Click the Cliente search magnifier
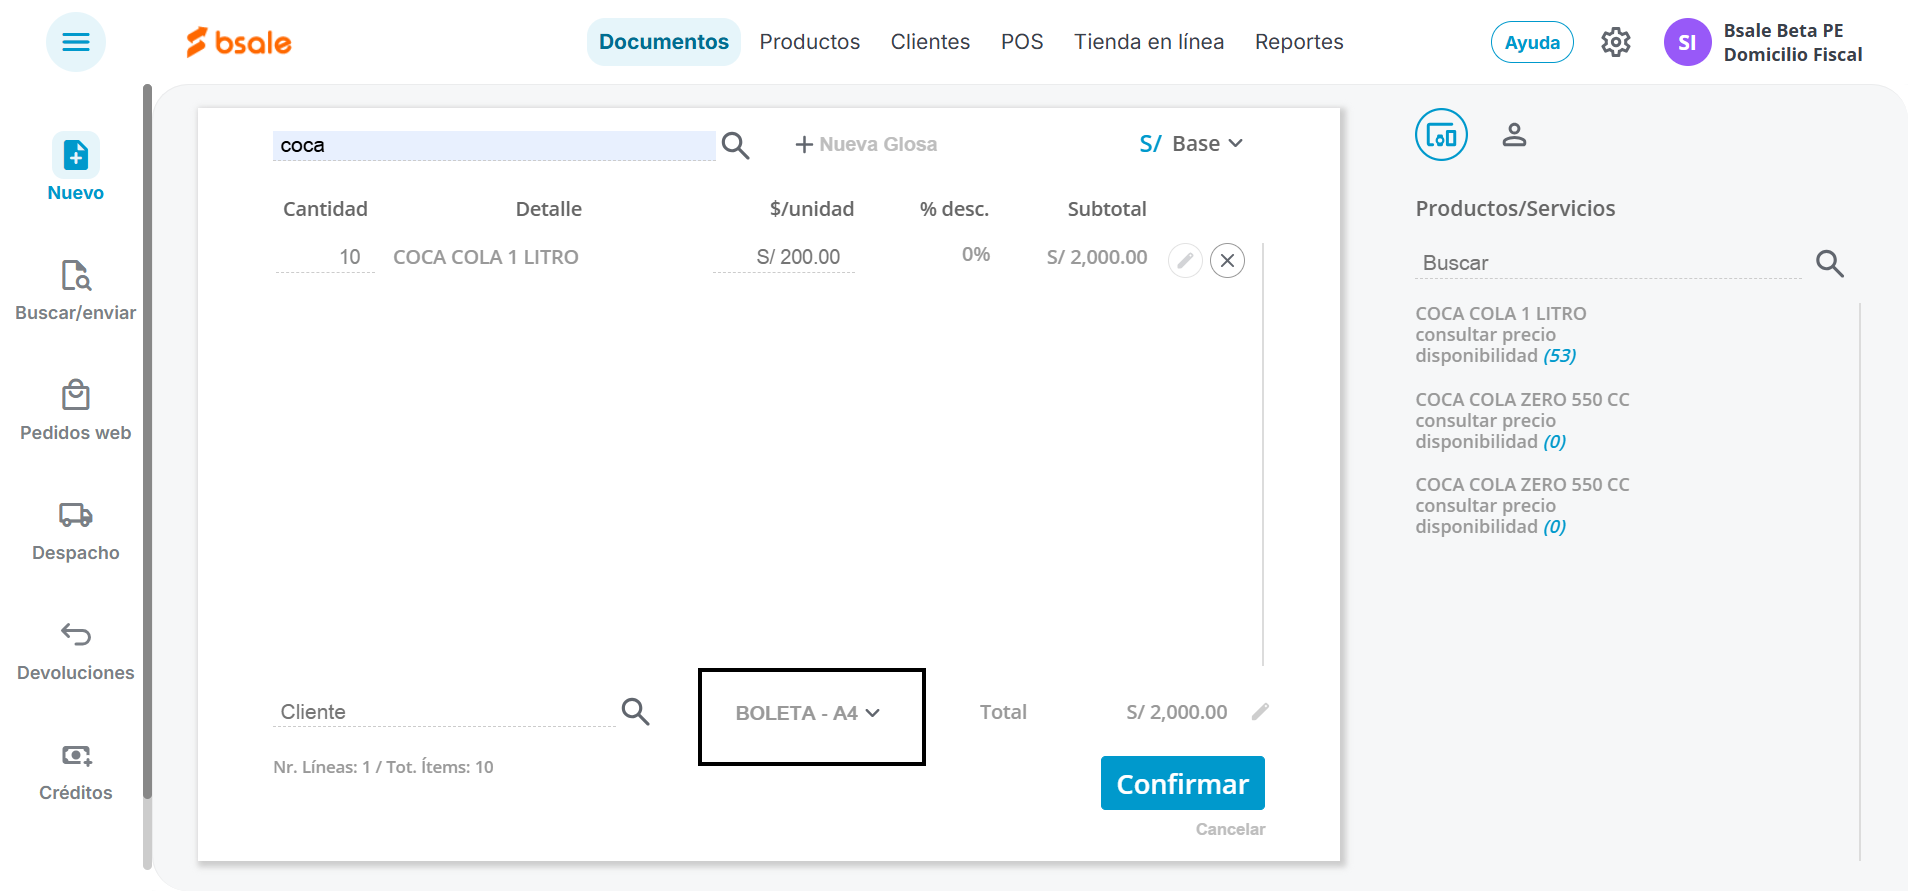Screen dimensions: 1908x891 636,711
